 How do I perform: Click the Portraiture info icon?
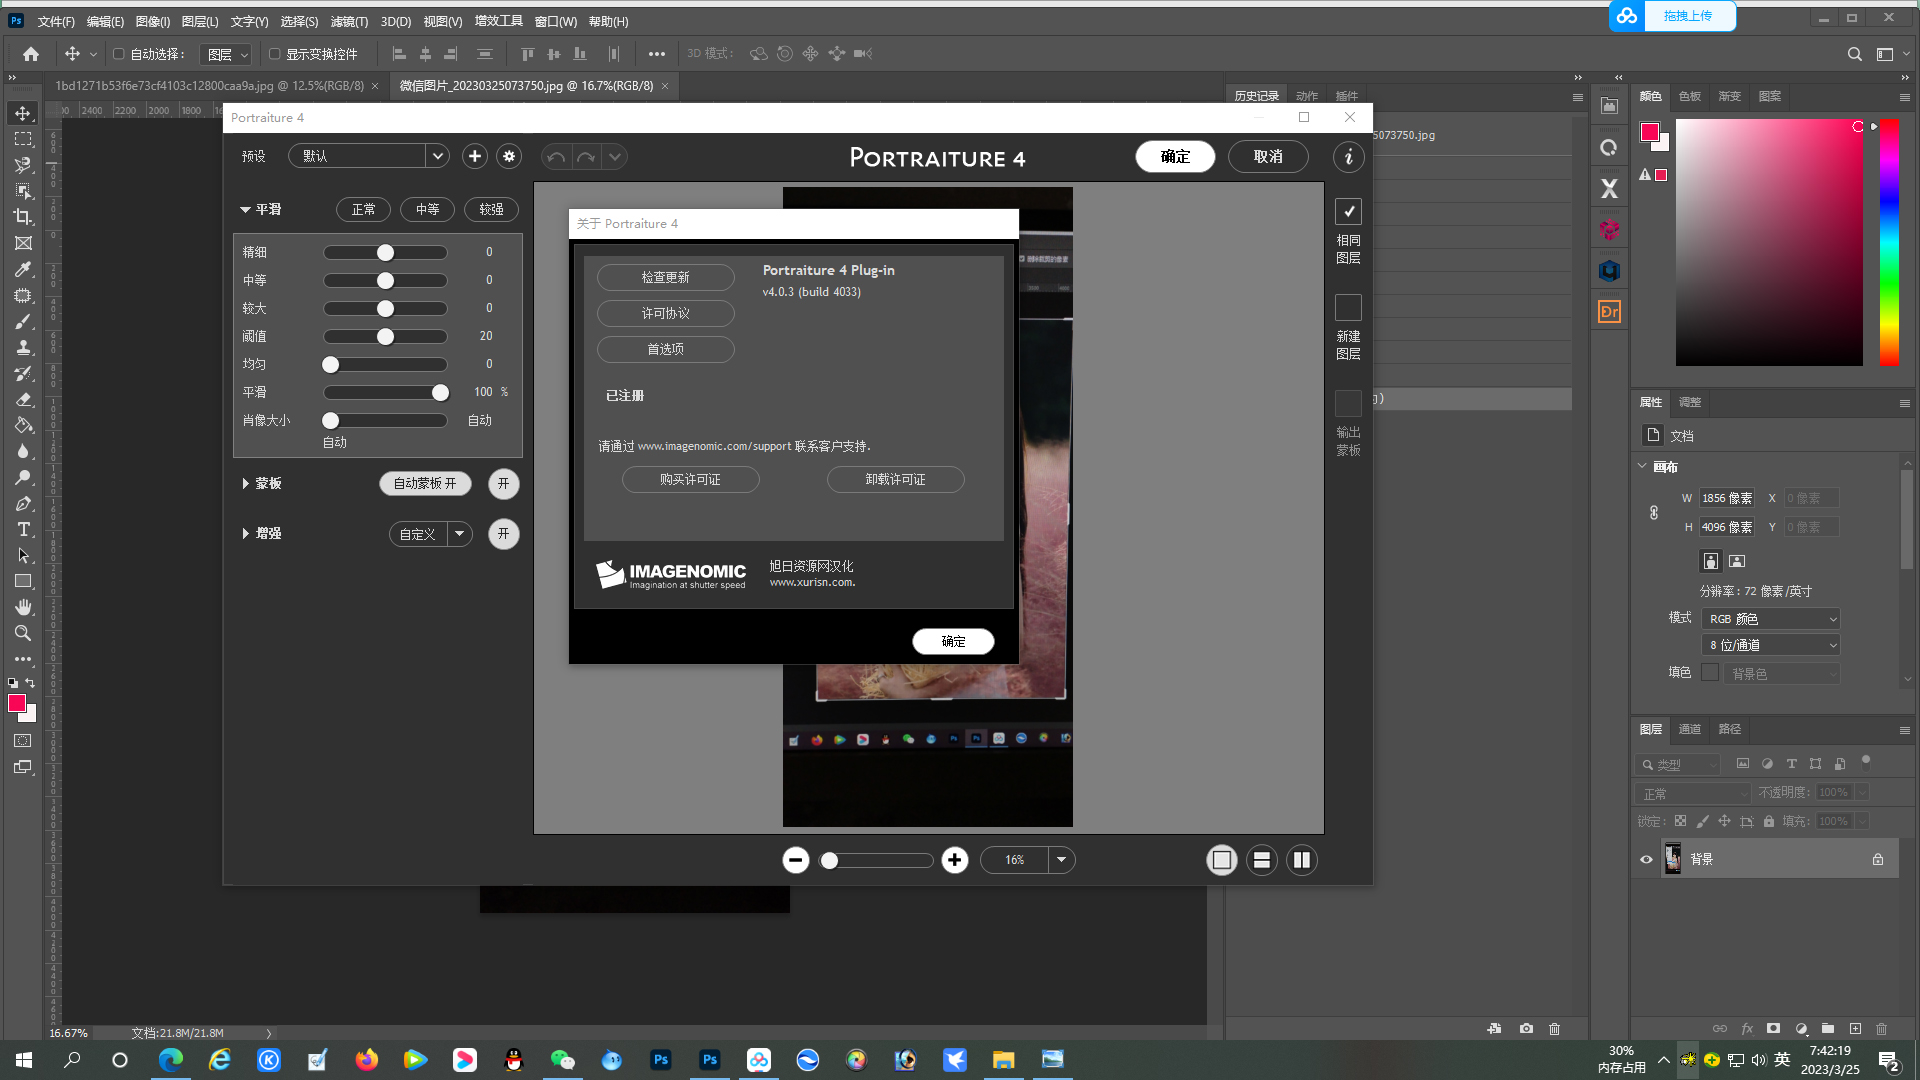point(1348,157)
